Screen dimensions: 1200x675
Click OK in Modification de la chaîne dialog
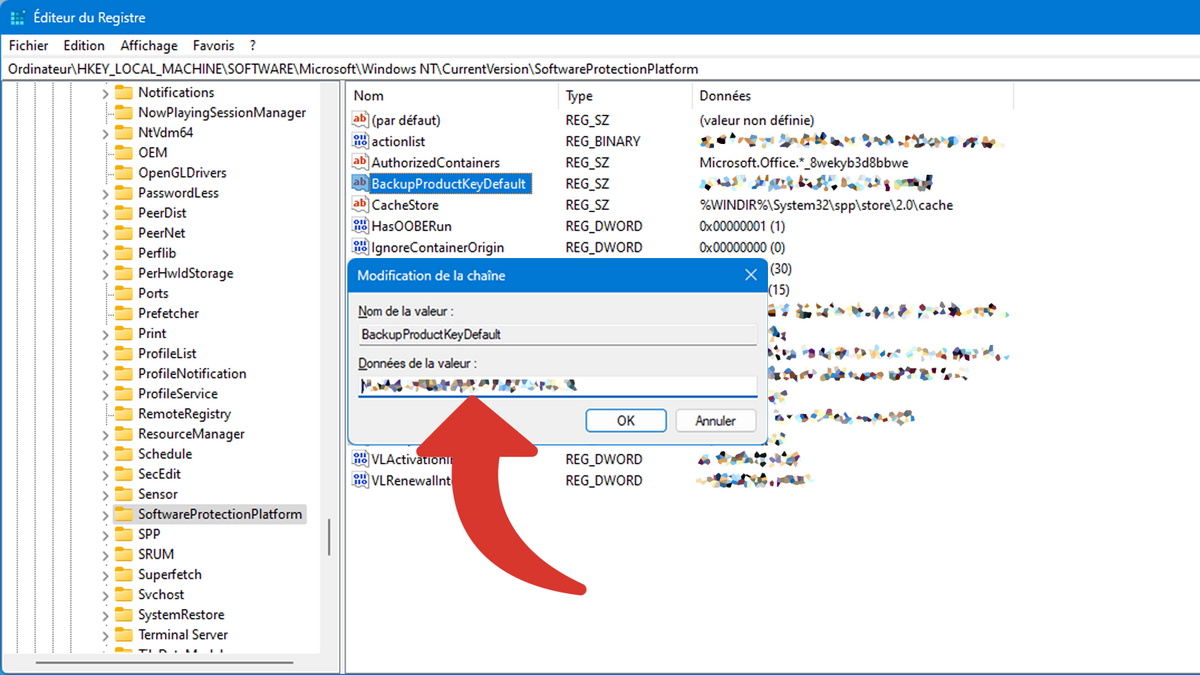(x=626, y=421)
